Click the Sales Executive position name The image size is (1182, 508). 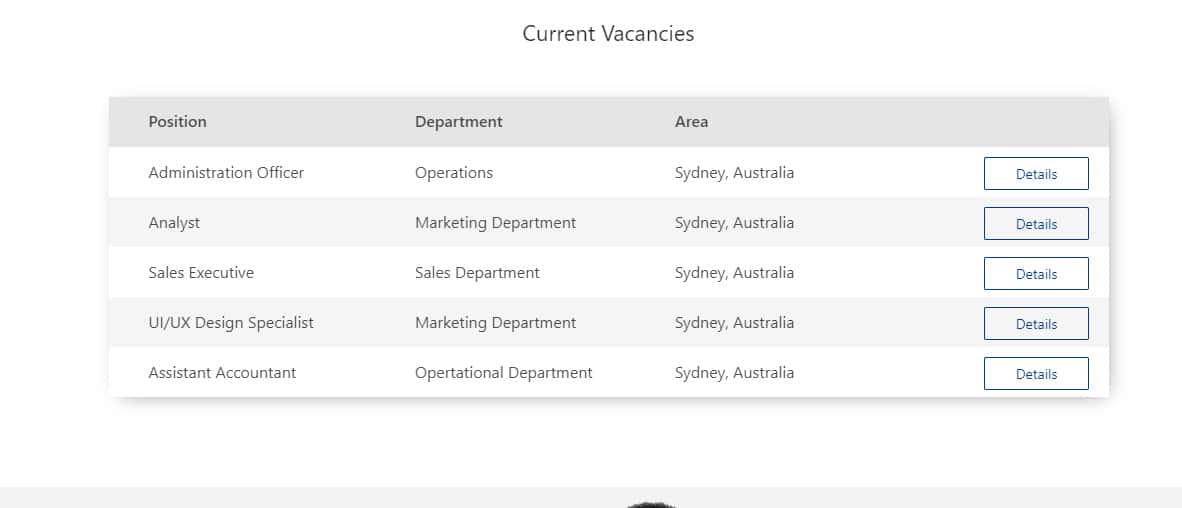tap(201, 272)
